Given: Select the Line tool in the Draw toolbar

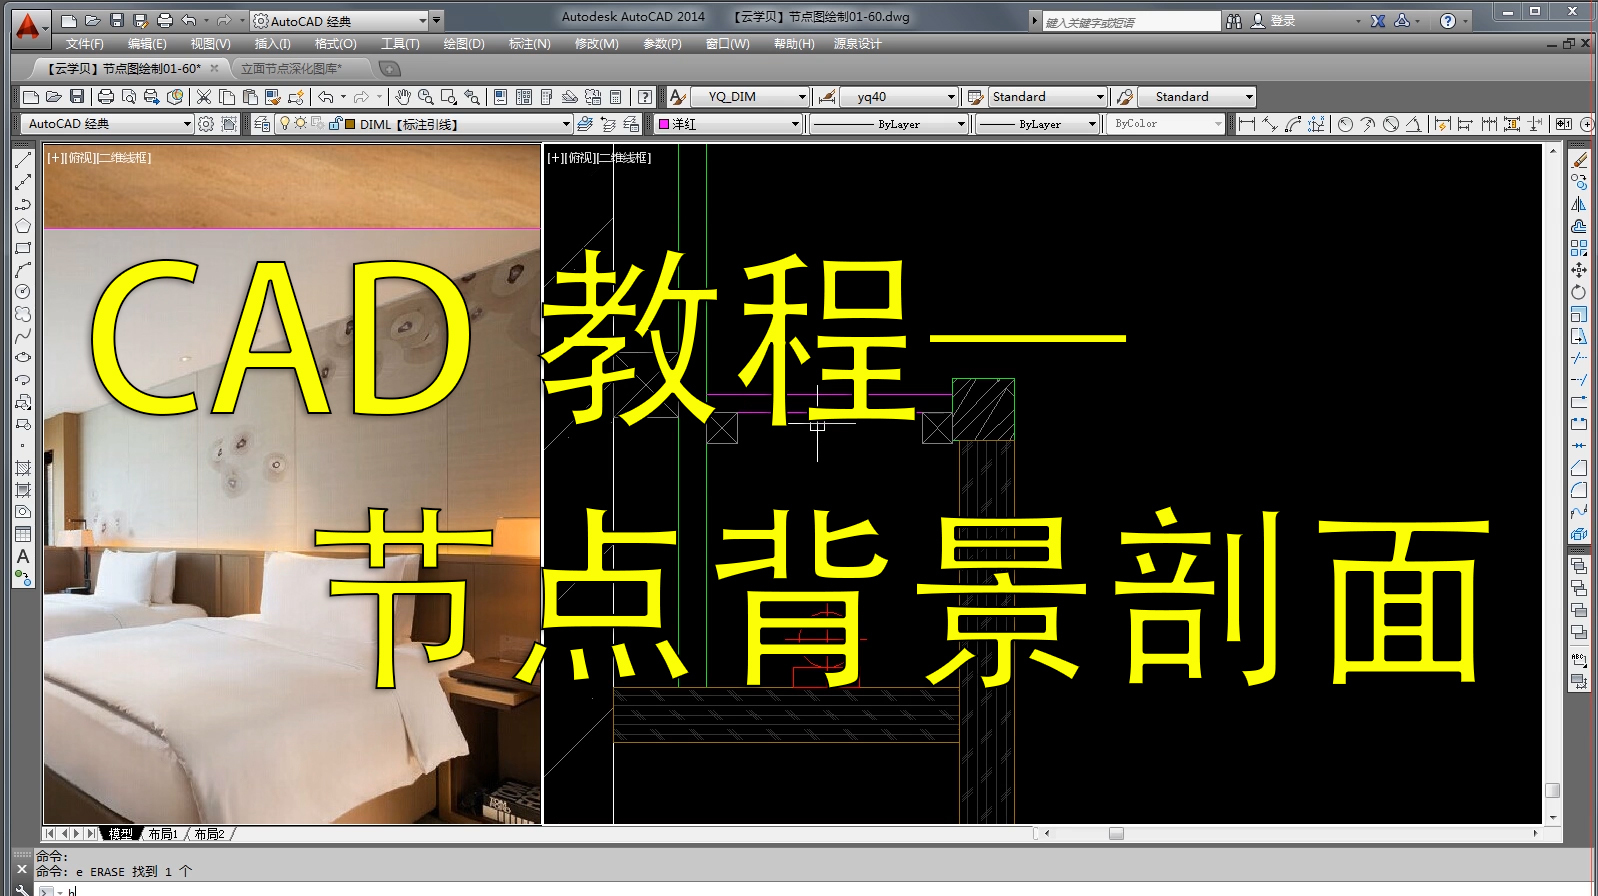Looking at the screenshot, I should 23,160.
